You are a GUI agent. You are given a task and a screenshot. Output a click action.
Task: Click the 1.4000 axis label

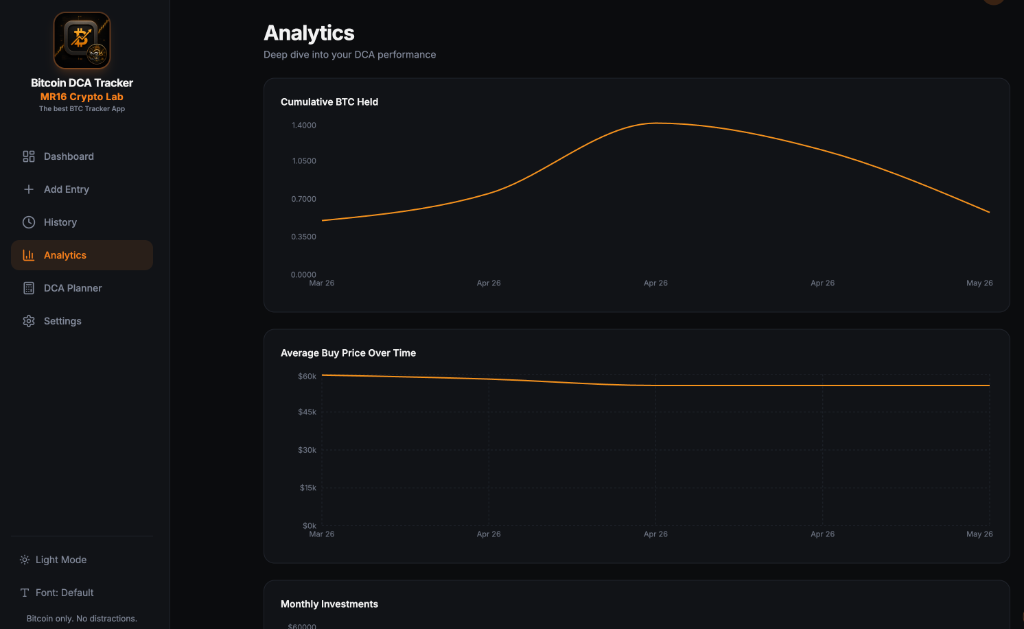tap(304, 125)
